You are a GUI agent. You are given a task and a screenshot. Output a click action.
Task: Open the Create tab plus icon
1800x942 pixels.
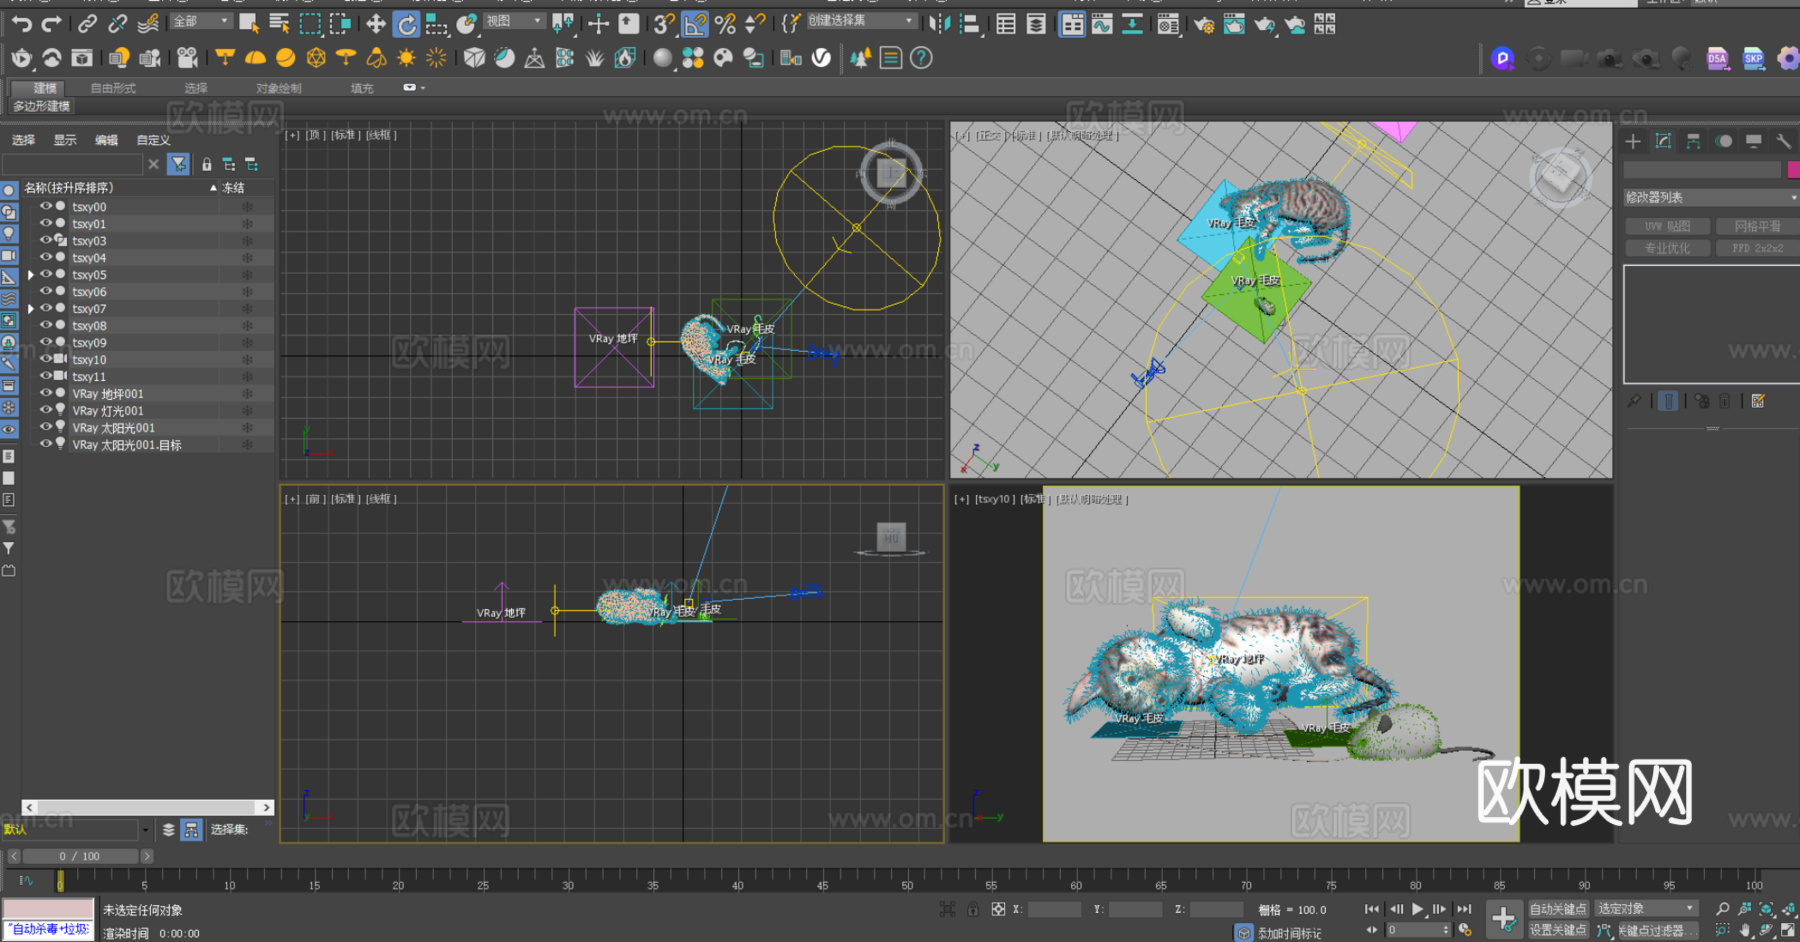(x=1633, y=141)
